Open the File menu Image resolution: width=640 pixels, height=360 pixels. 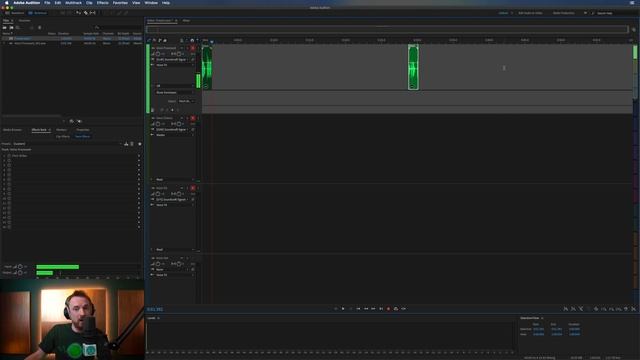(47, 3)
